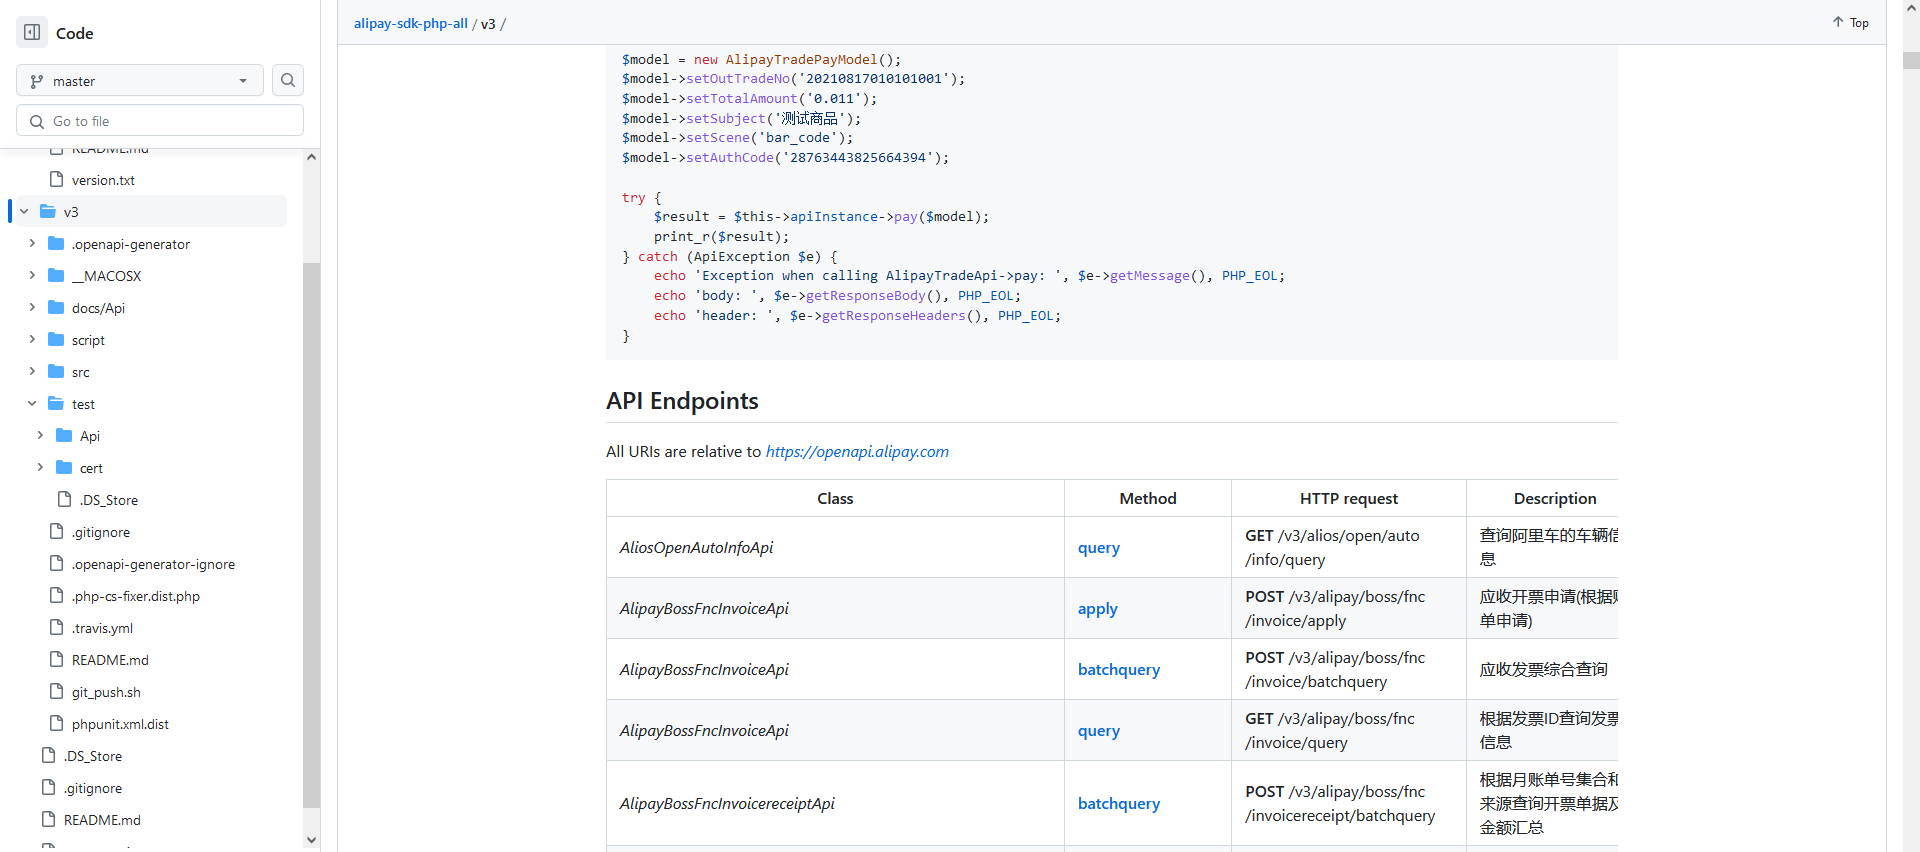The image size is (1920, 852).
Task: Open version.txt in file tree
Action: tap(103, 180)
